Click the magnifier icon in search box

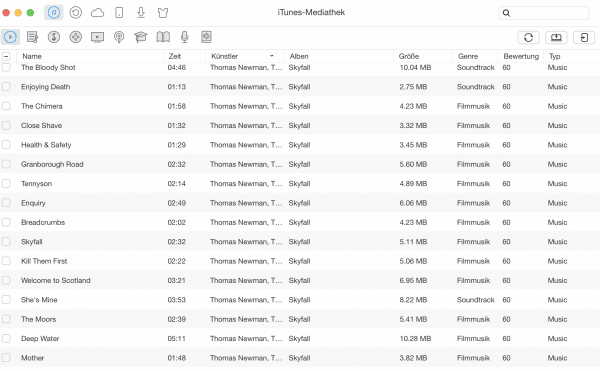coord(506,13)
